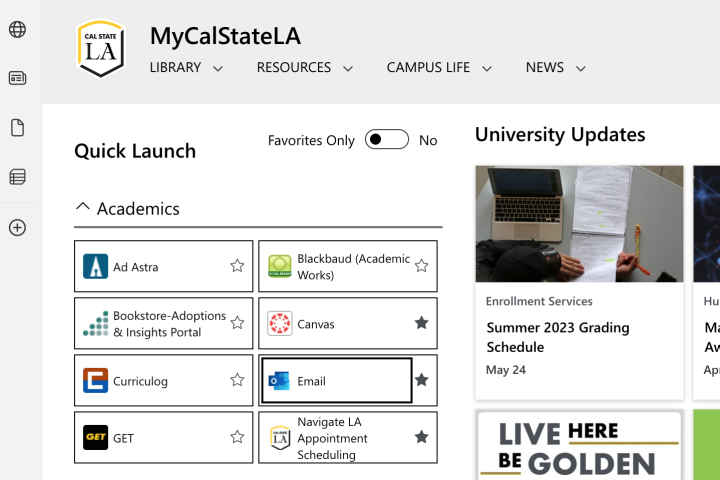Open the My lists icon in sidebar
Image resolution: width=720 pixels, height=480 pixels.
17,176
